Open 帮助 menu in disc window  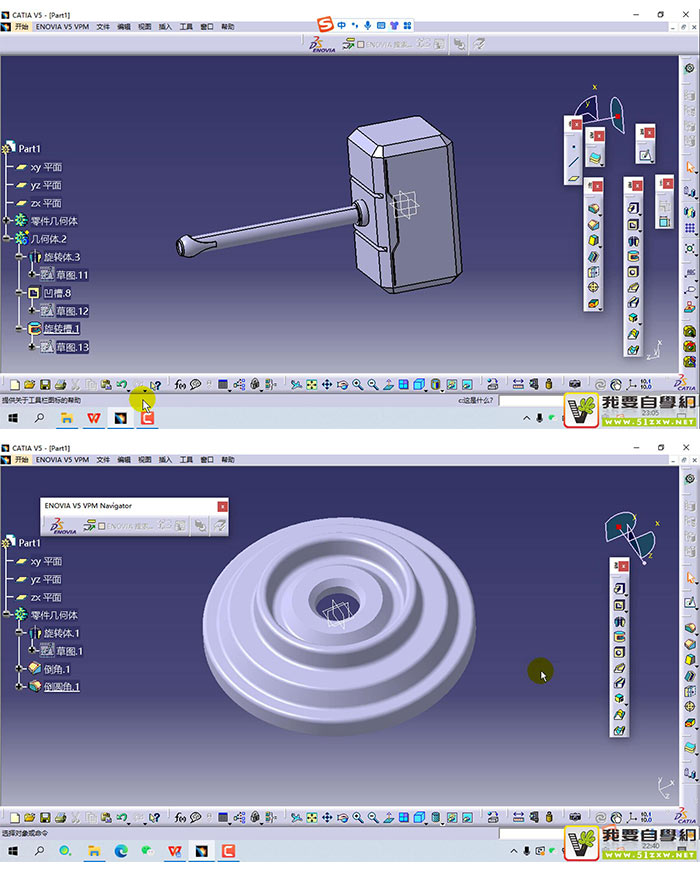(x=228, y=459)
